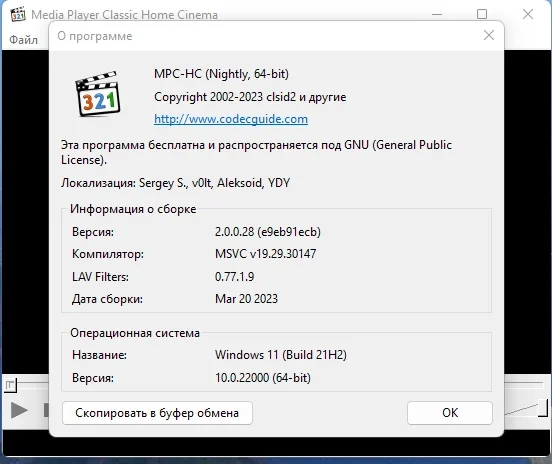The image size is (552, 464).
Task: Select LAV Filters value 0.77.1.9
Action: [234, 277]
